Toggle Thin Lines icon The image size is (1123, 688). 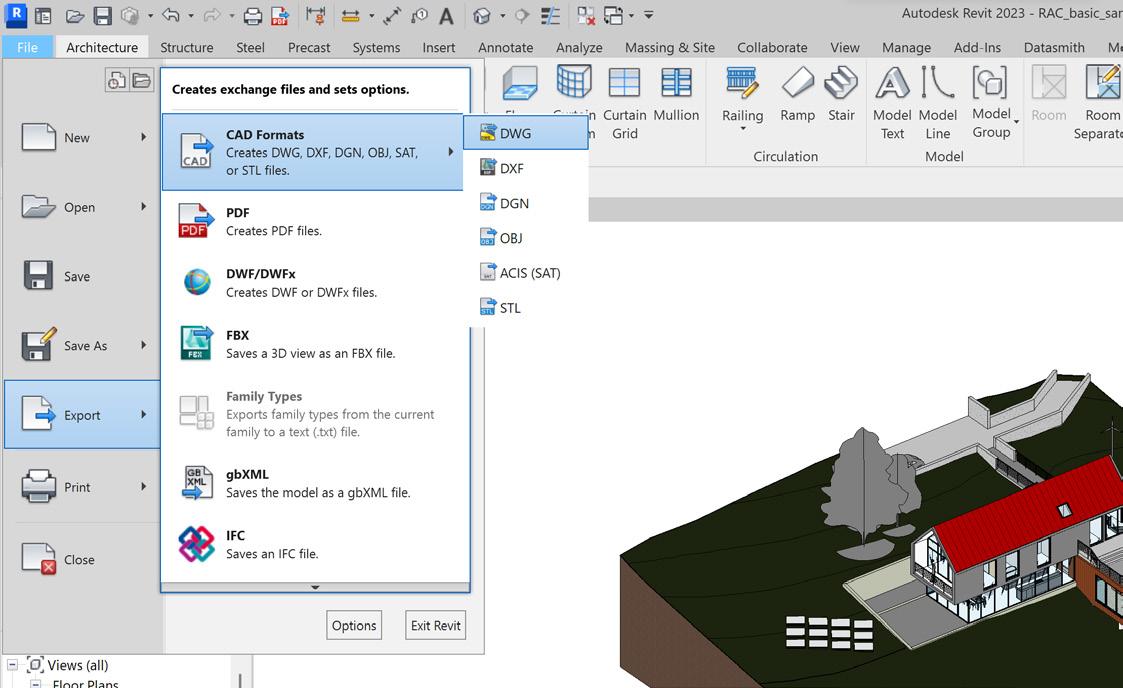click(x=550, y=16)
